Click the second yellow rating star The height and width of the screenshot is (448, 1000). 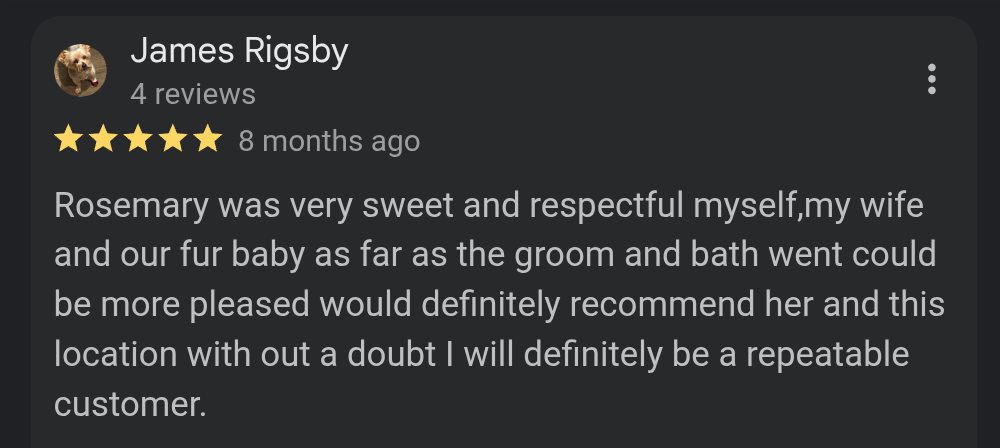[x=102, y=140]
